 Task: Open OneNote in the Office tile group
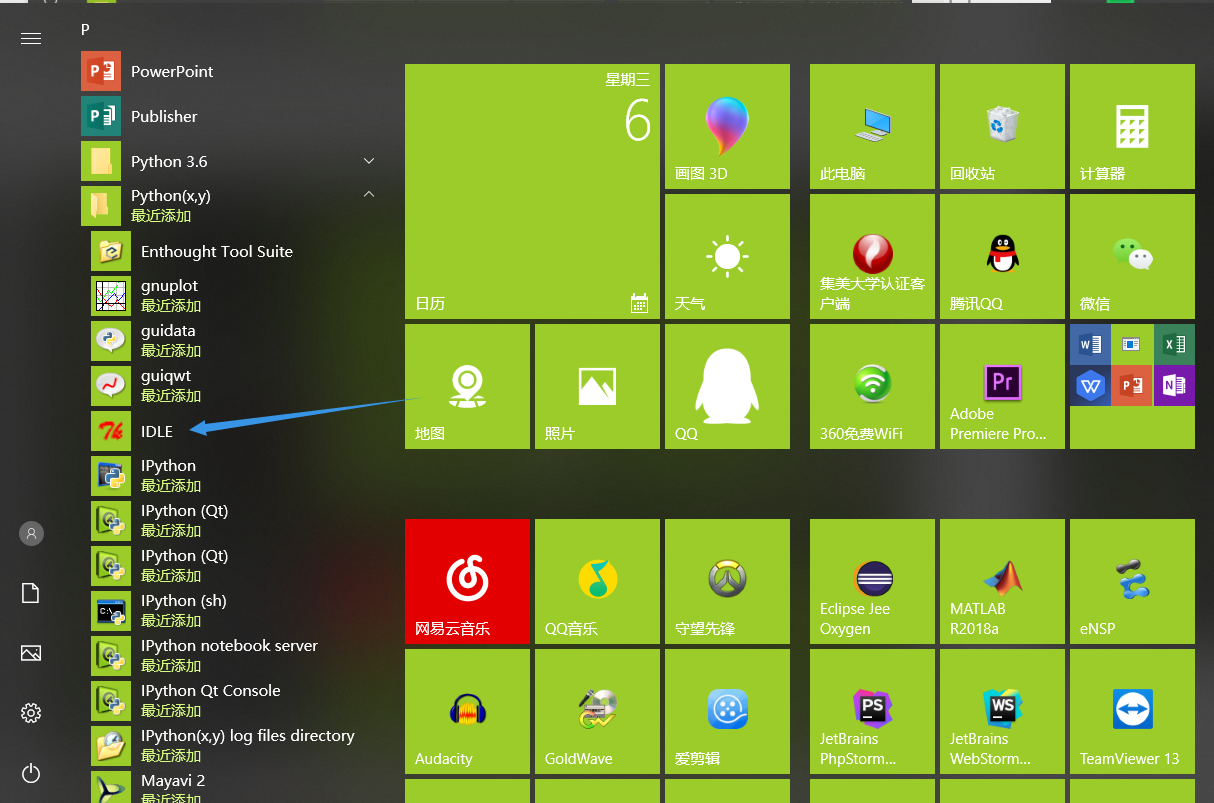[1174, 385]
